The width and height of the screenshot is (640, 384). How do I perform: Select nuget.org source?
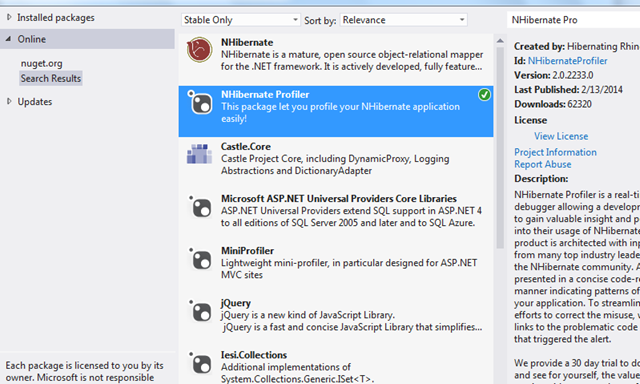pyautogui.click(x=42, y=63)
